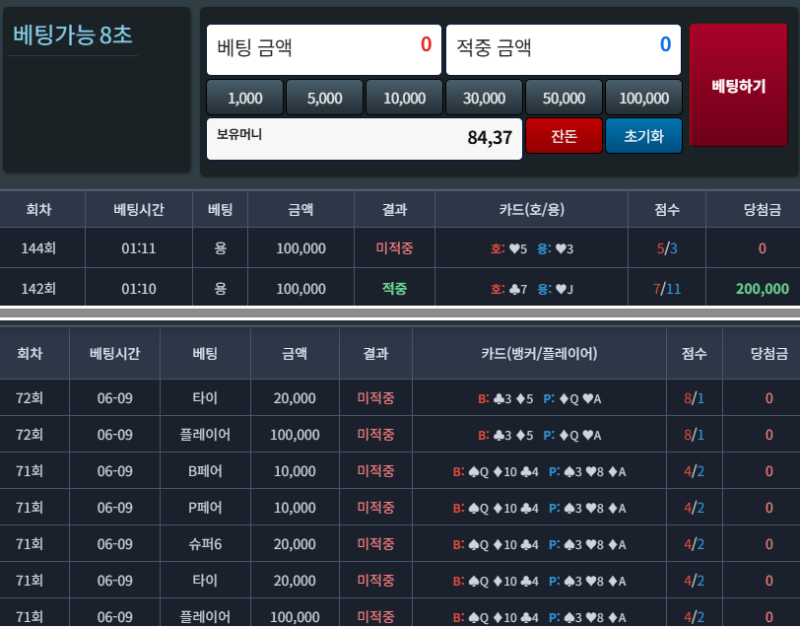Click the 타이 bet cell in 72회 row

pos(205,398)
